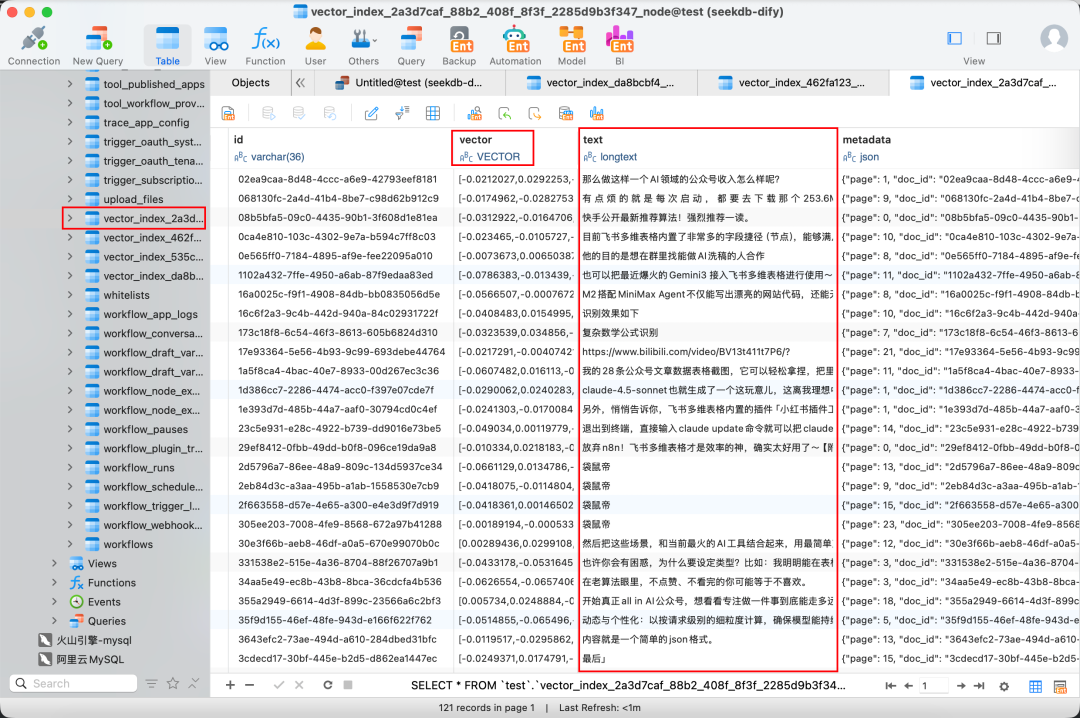Screen dimensions: 1080x718
Task: Toggle the left sidebar pane view
Action: tap(955, 38)
